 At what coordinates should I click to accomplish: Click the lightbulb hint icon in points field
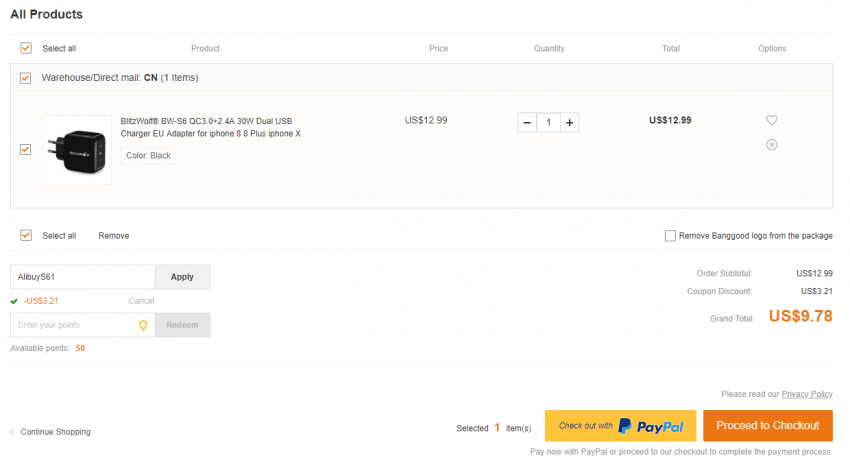pos(143,325)
